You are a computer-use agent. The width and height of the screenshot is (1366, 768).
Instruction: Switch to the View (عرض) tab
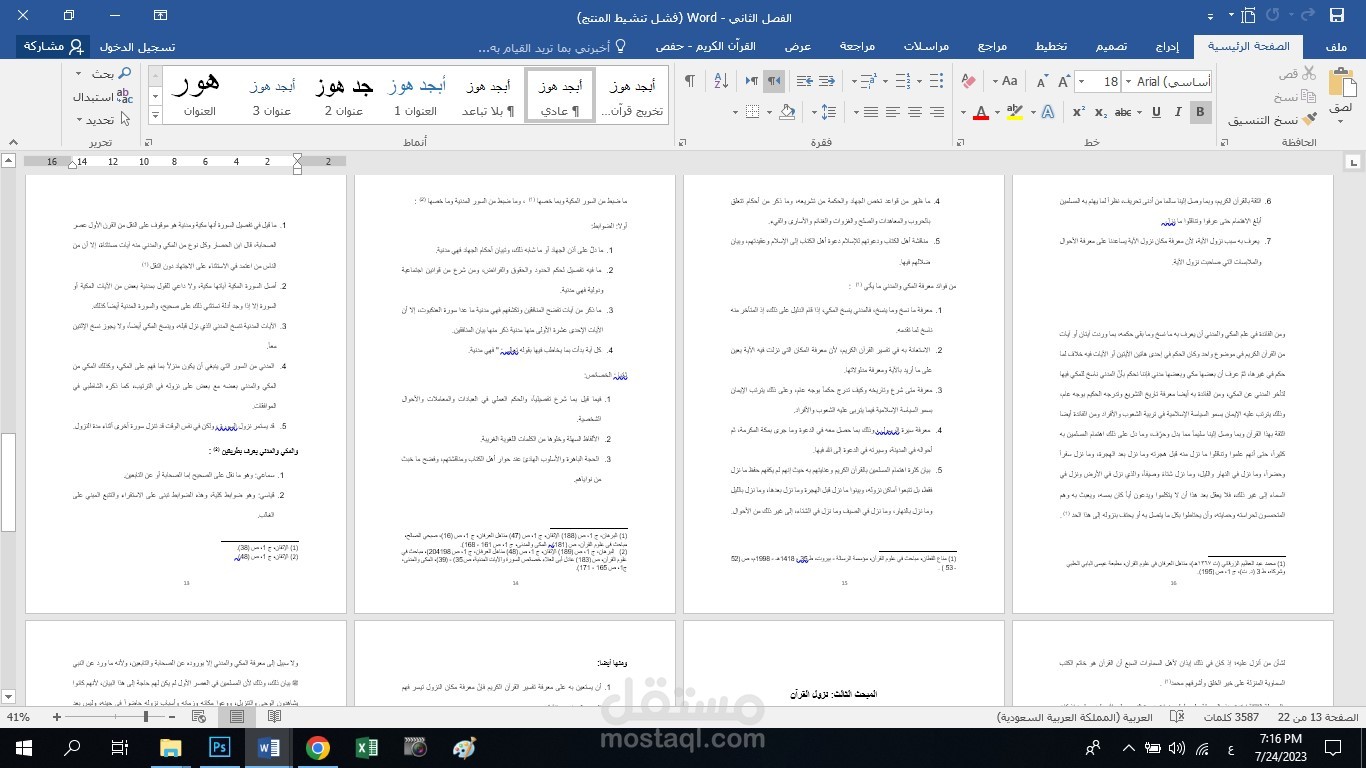pos(797,46)
